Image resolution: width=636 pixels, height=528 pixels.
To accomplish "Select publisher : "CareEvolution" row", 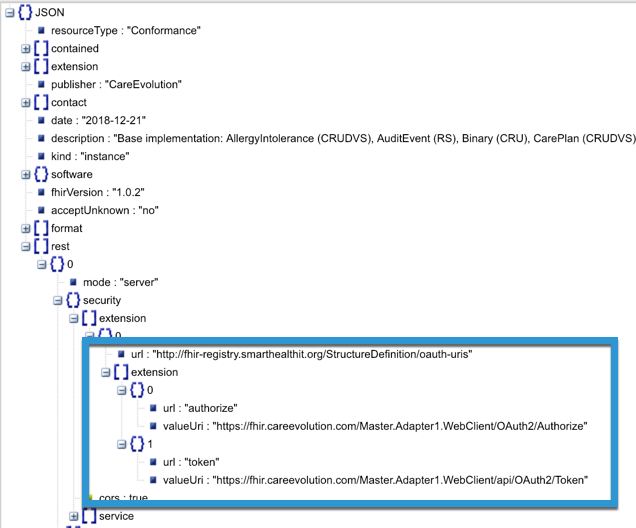I will tap(116, 85).
